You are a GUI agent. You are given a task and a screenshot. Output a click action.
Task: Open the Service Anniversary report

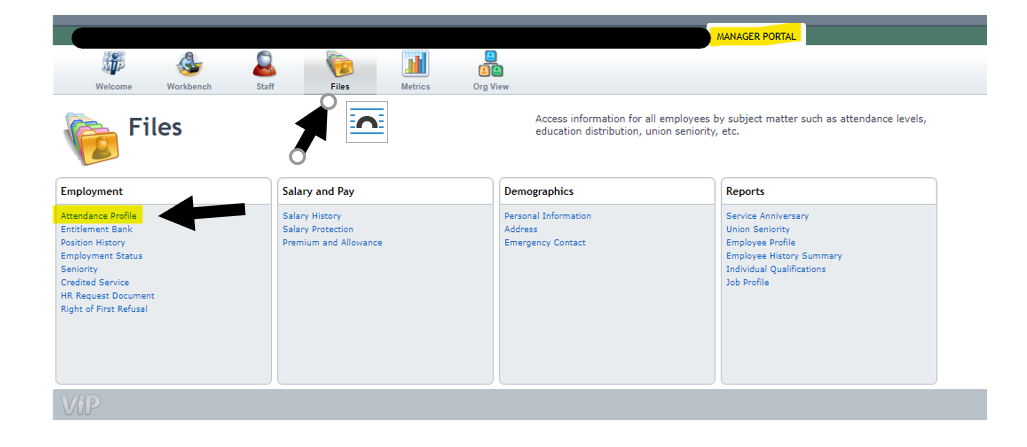point(767,216)
